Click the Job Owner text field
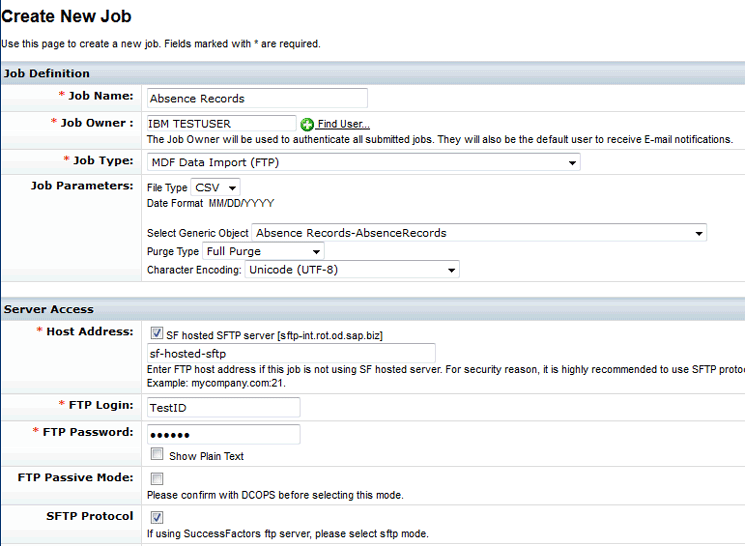745x546 pixels. tap(221, 124)
